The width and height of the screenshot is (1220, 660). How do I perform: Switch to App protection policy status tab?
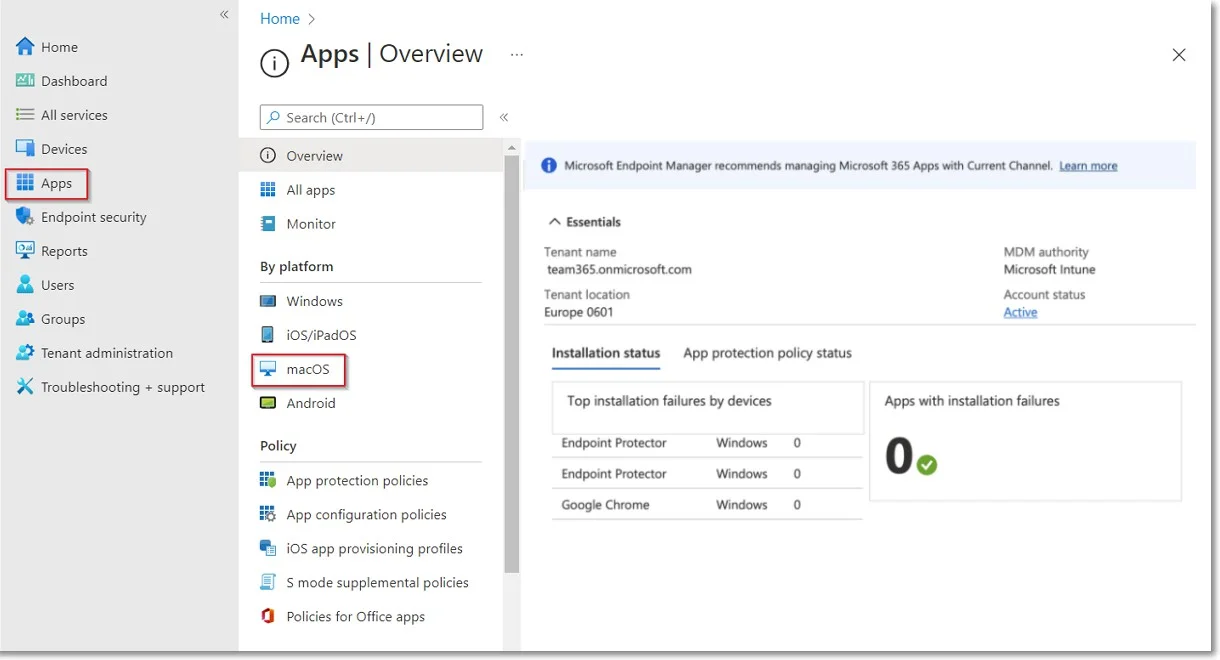pos(768,353)
